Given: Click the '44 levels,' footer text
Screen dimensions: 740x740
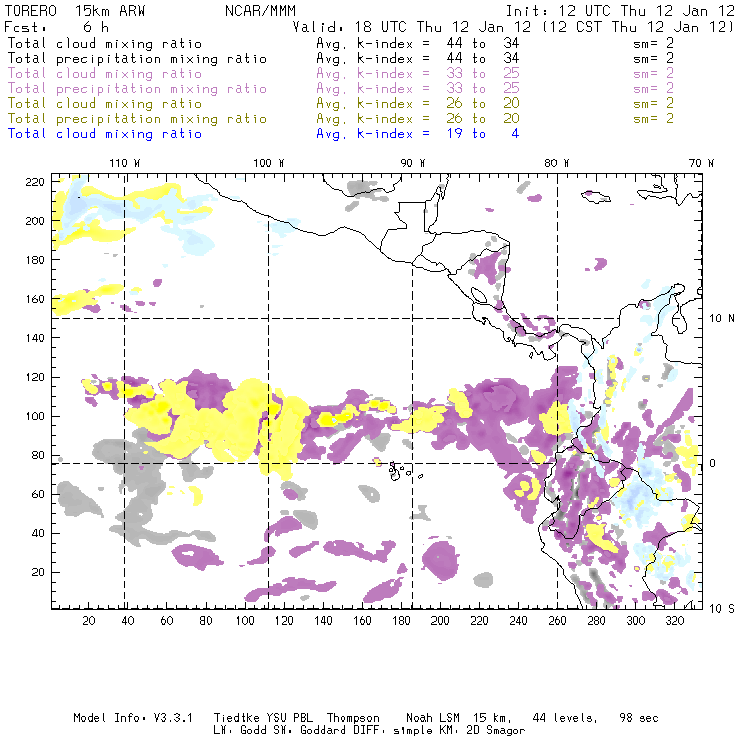Looking at the screenshot, I should pos(565,718).
